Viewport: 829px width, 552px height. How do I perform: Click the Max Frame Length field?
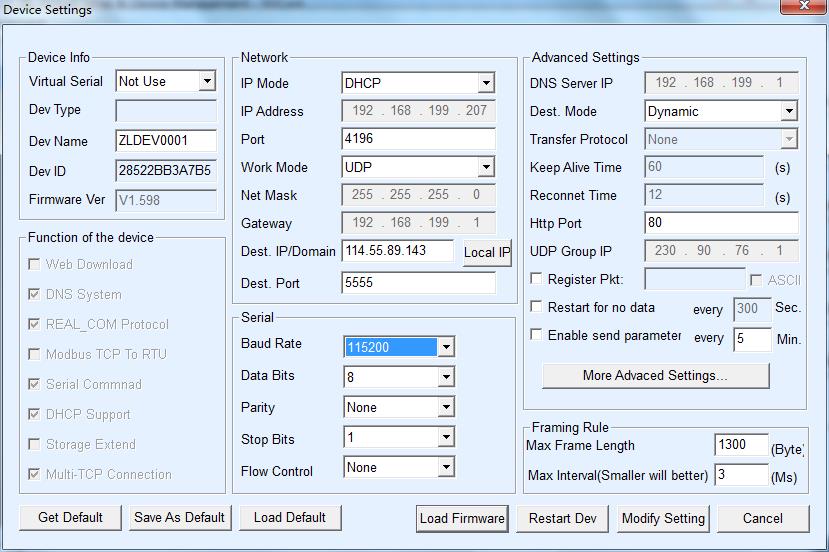point(741,445)
